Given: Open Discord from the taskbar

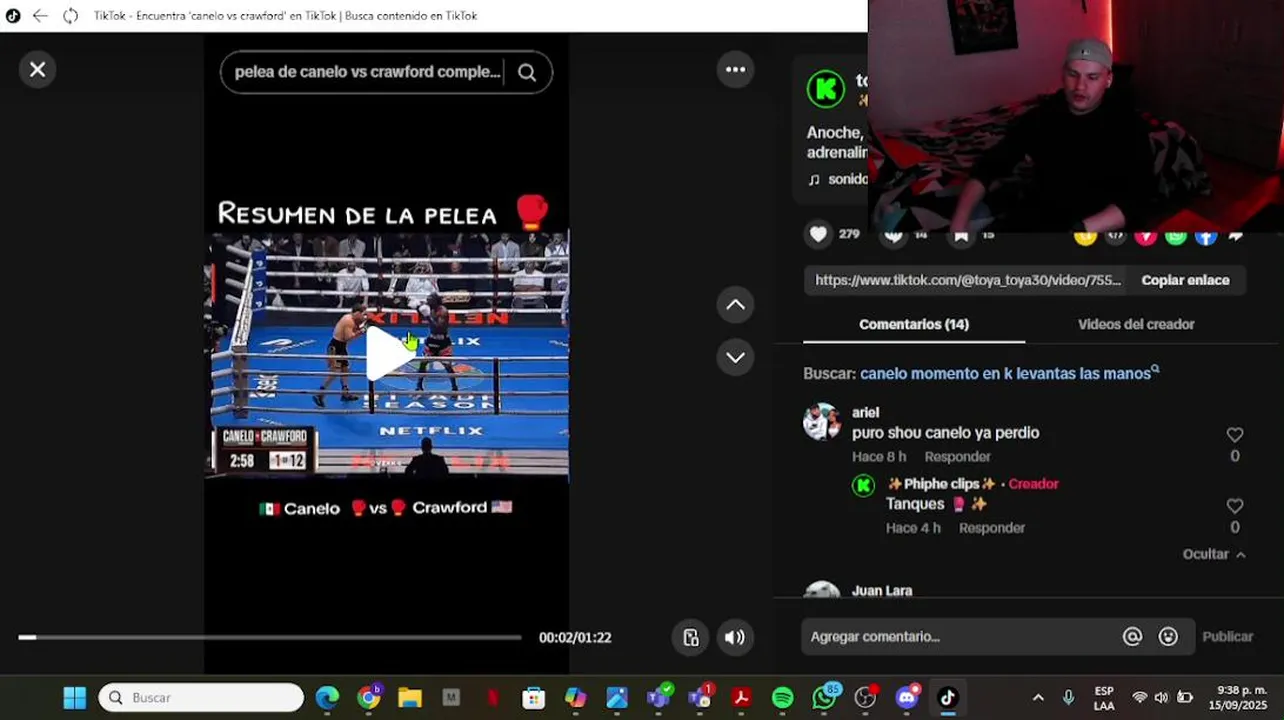Looking at the screenshot, I should tap(907, 697).
